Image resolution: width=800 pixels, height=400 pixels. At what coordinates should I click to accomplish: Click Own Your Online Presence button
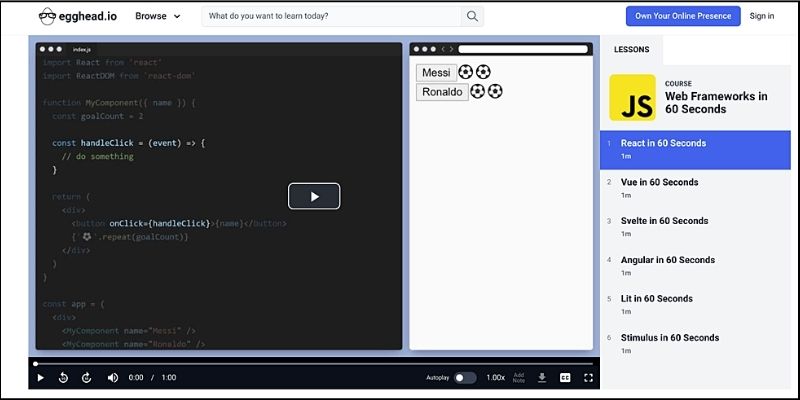683,16
